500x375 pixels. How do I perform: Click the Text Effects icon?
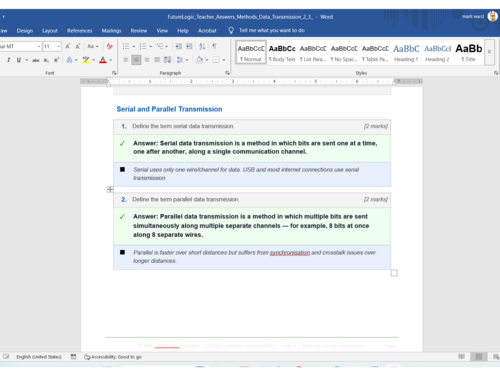point(69,60)
